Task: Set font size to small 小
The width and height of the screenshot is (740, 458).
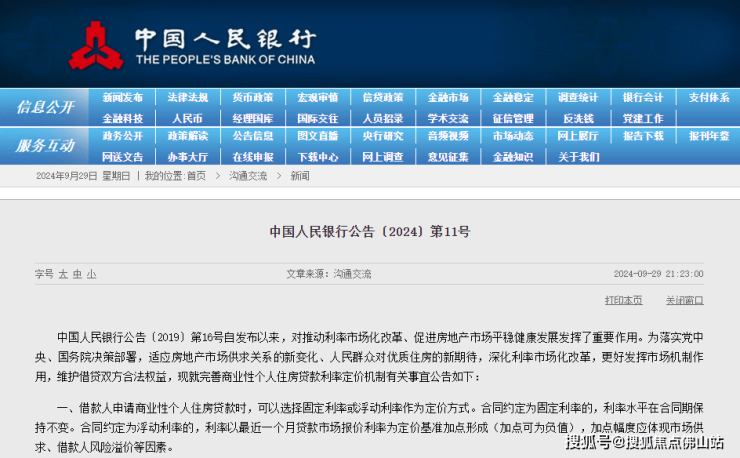Action: 91,273
